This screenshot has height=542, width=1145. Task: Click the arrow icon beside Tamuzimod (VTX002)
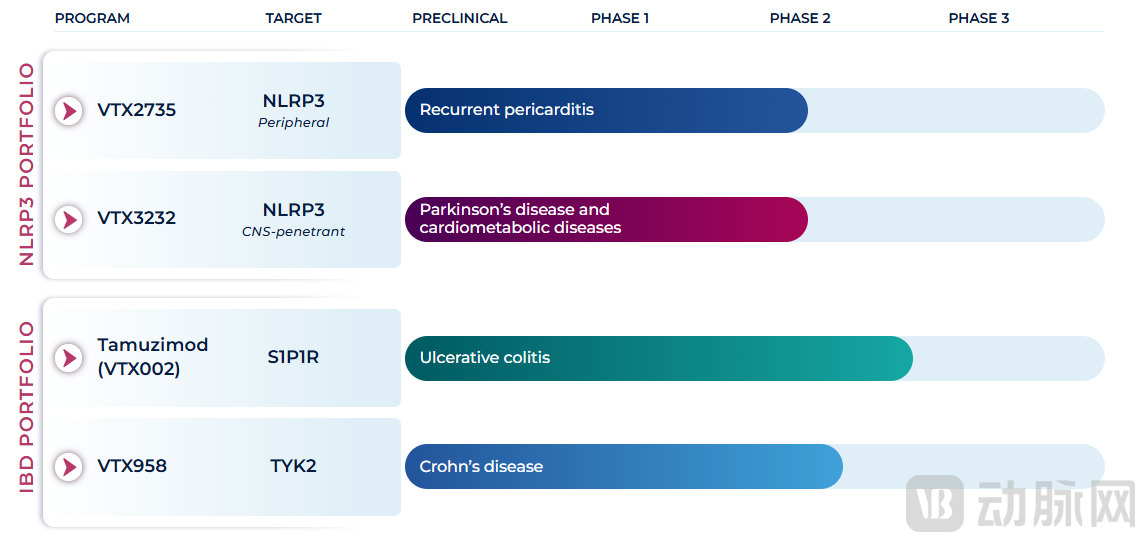tap(69, 358)
